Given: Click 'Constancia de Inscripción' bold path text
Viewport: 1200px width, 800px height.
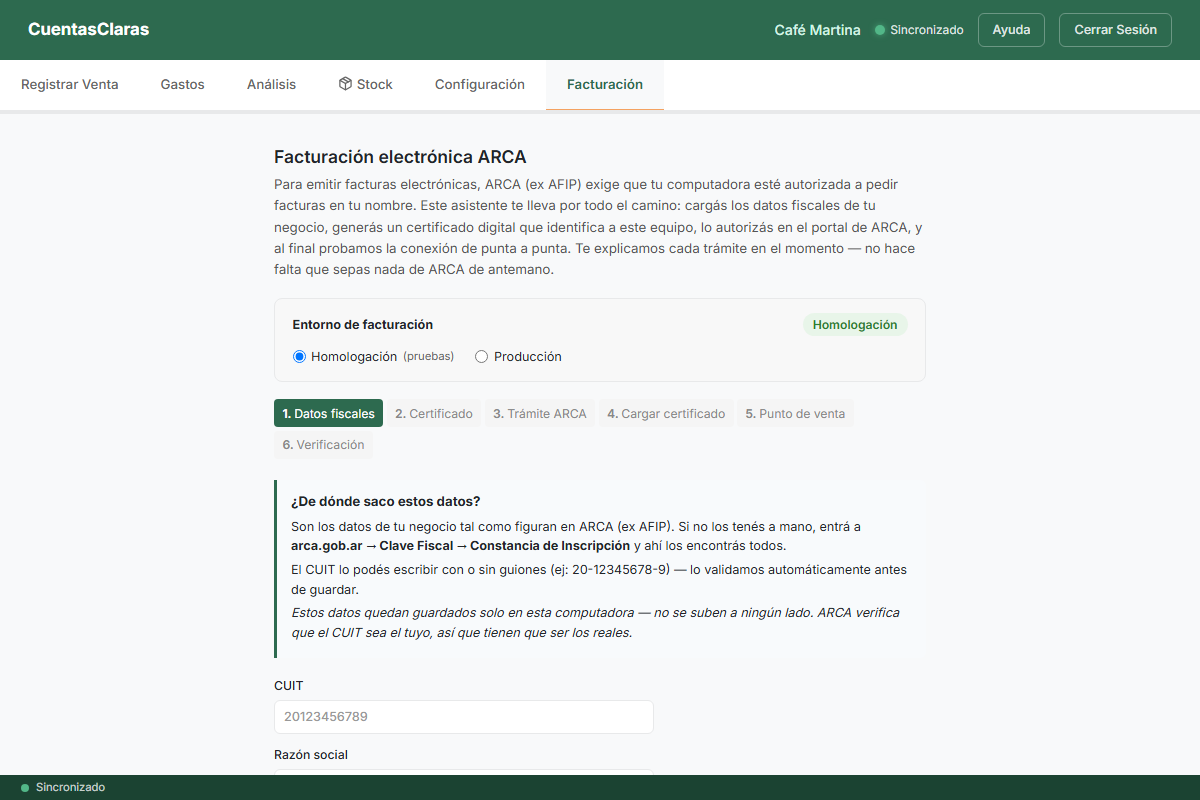Looking at the screenshot, I should 550,546.
